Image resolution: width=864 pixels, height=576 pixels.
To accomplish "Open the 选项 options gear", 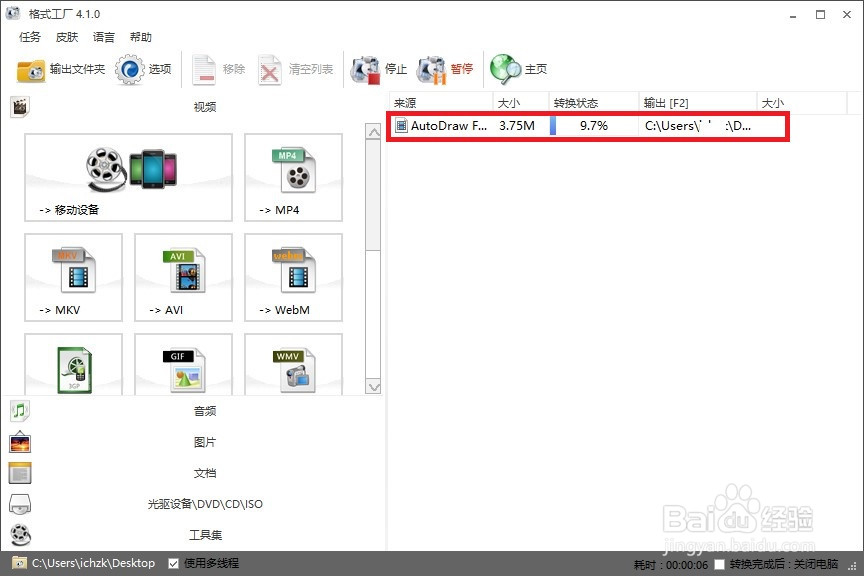I will pos(143,69).
